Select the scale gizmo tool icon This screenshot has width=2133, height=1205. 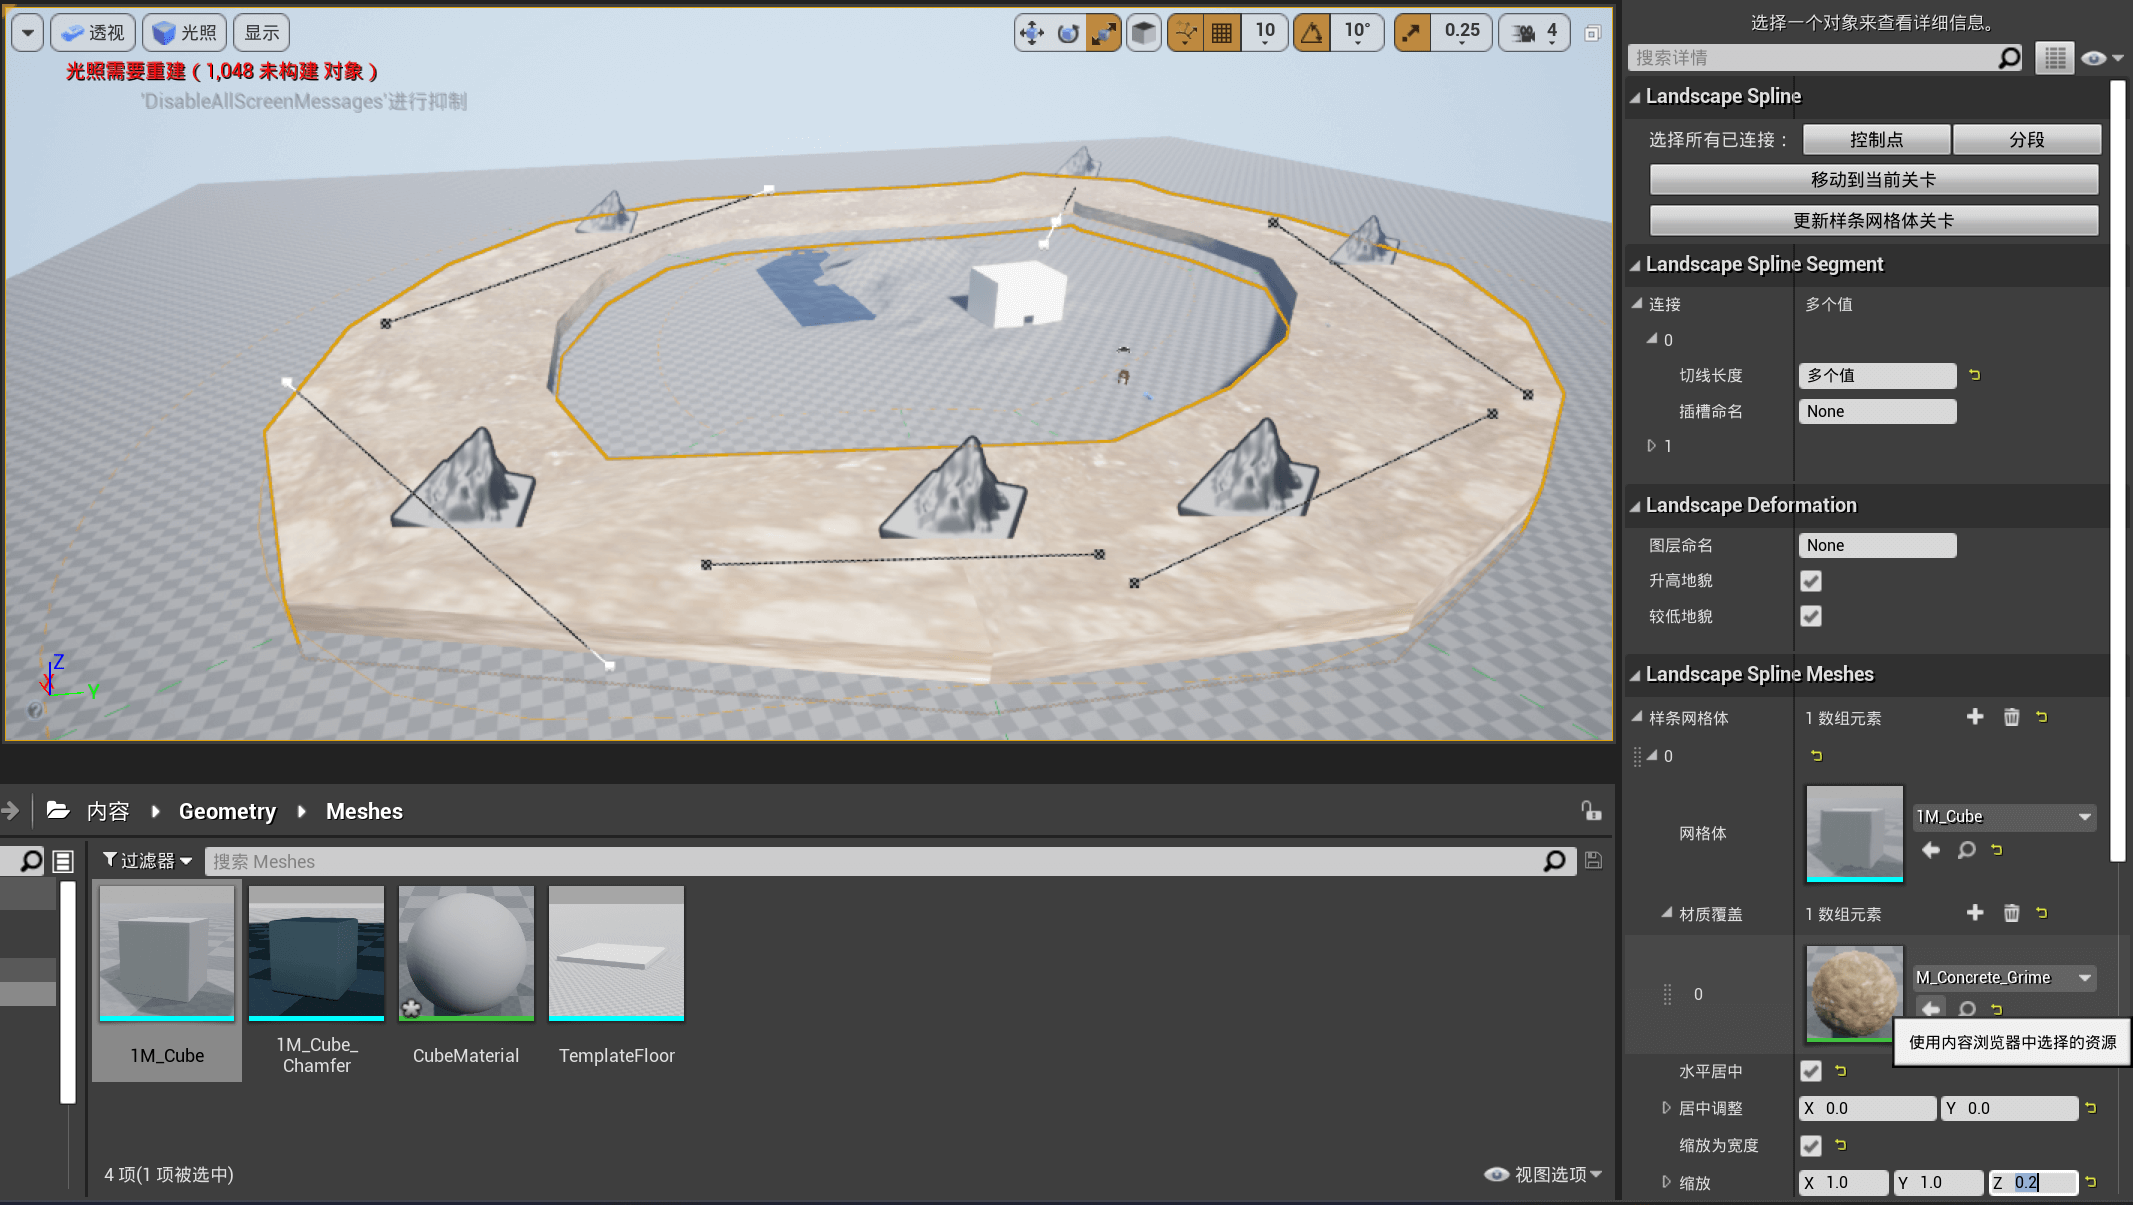(x=1103, y=33)
